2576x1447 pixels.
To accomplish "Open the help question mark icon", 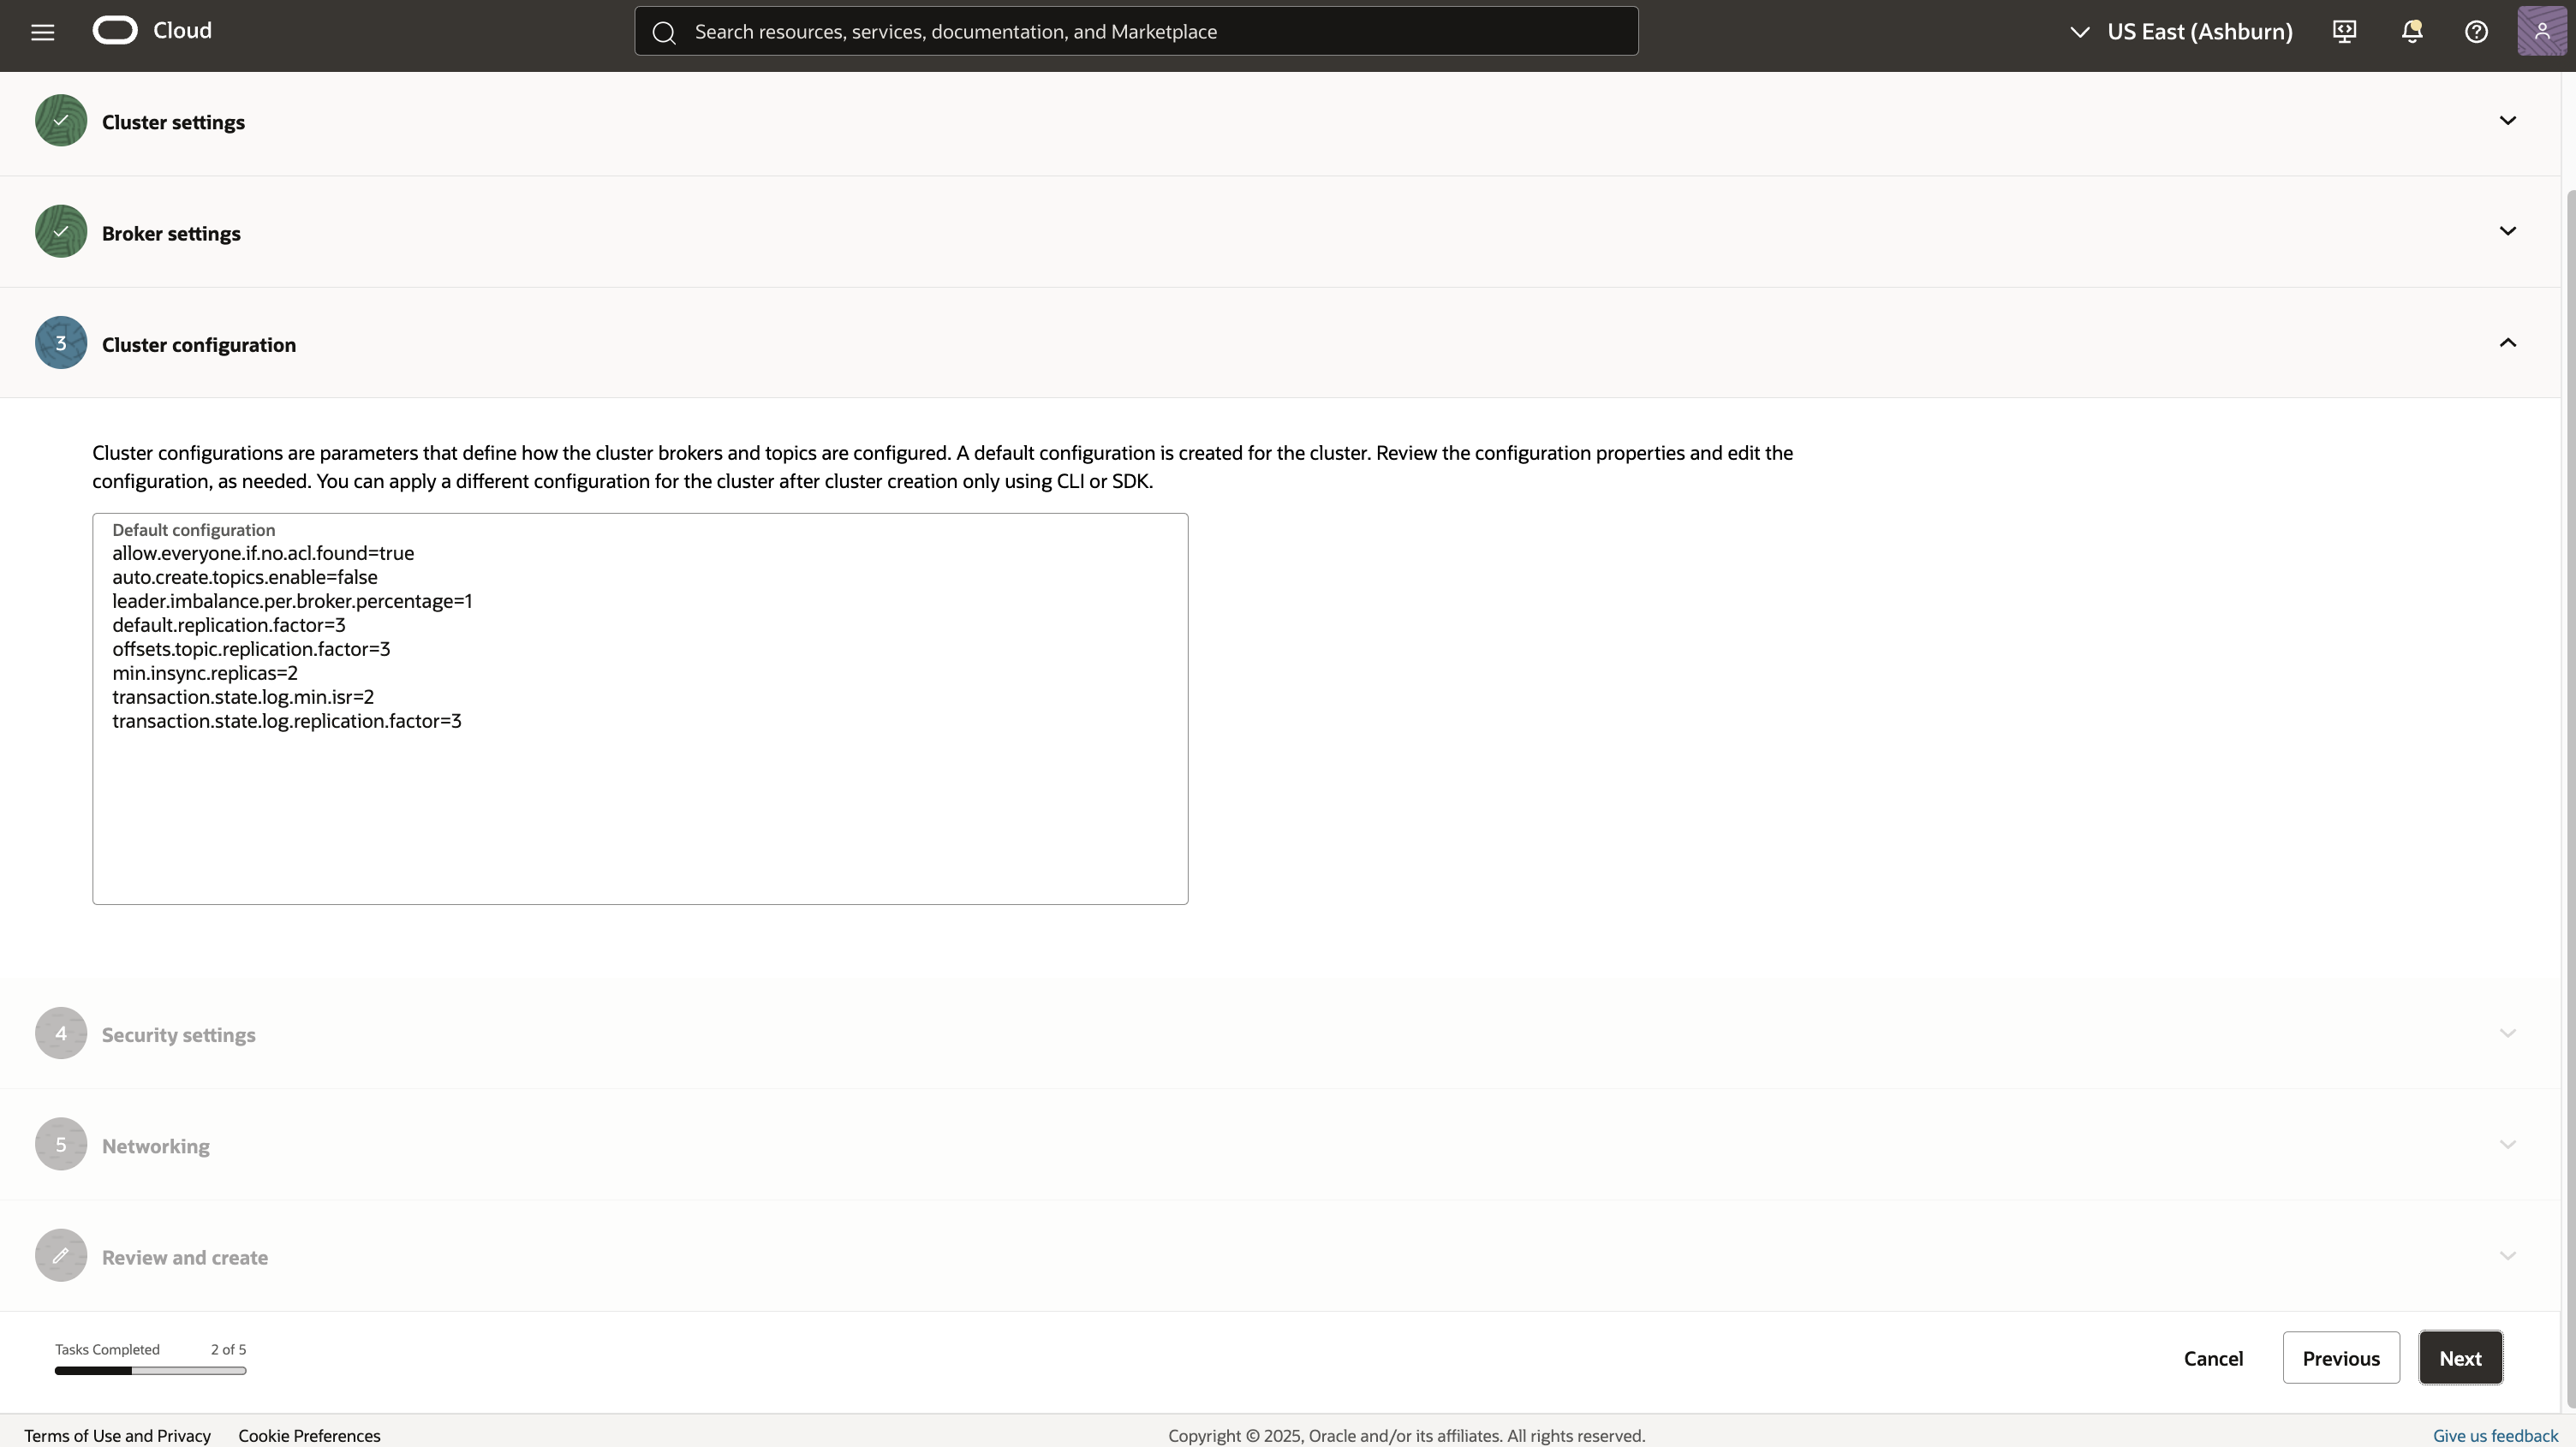I will 2476,32.
